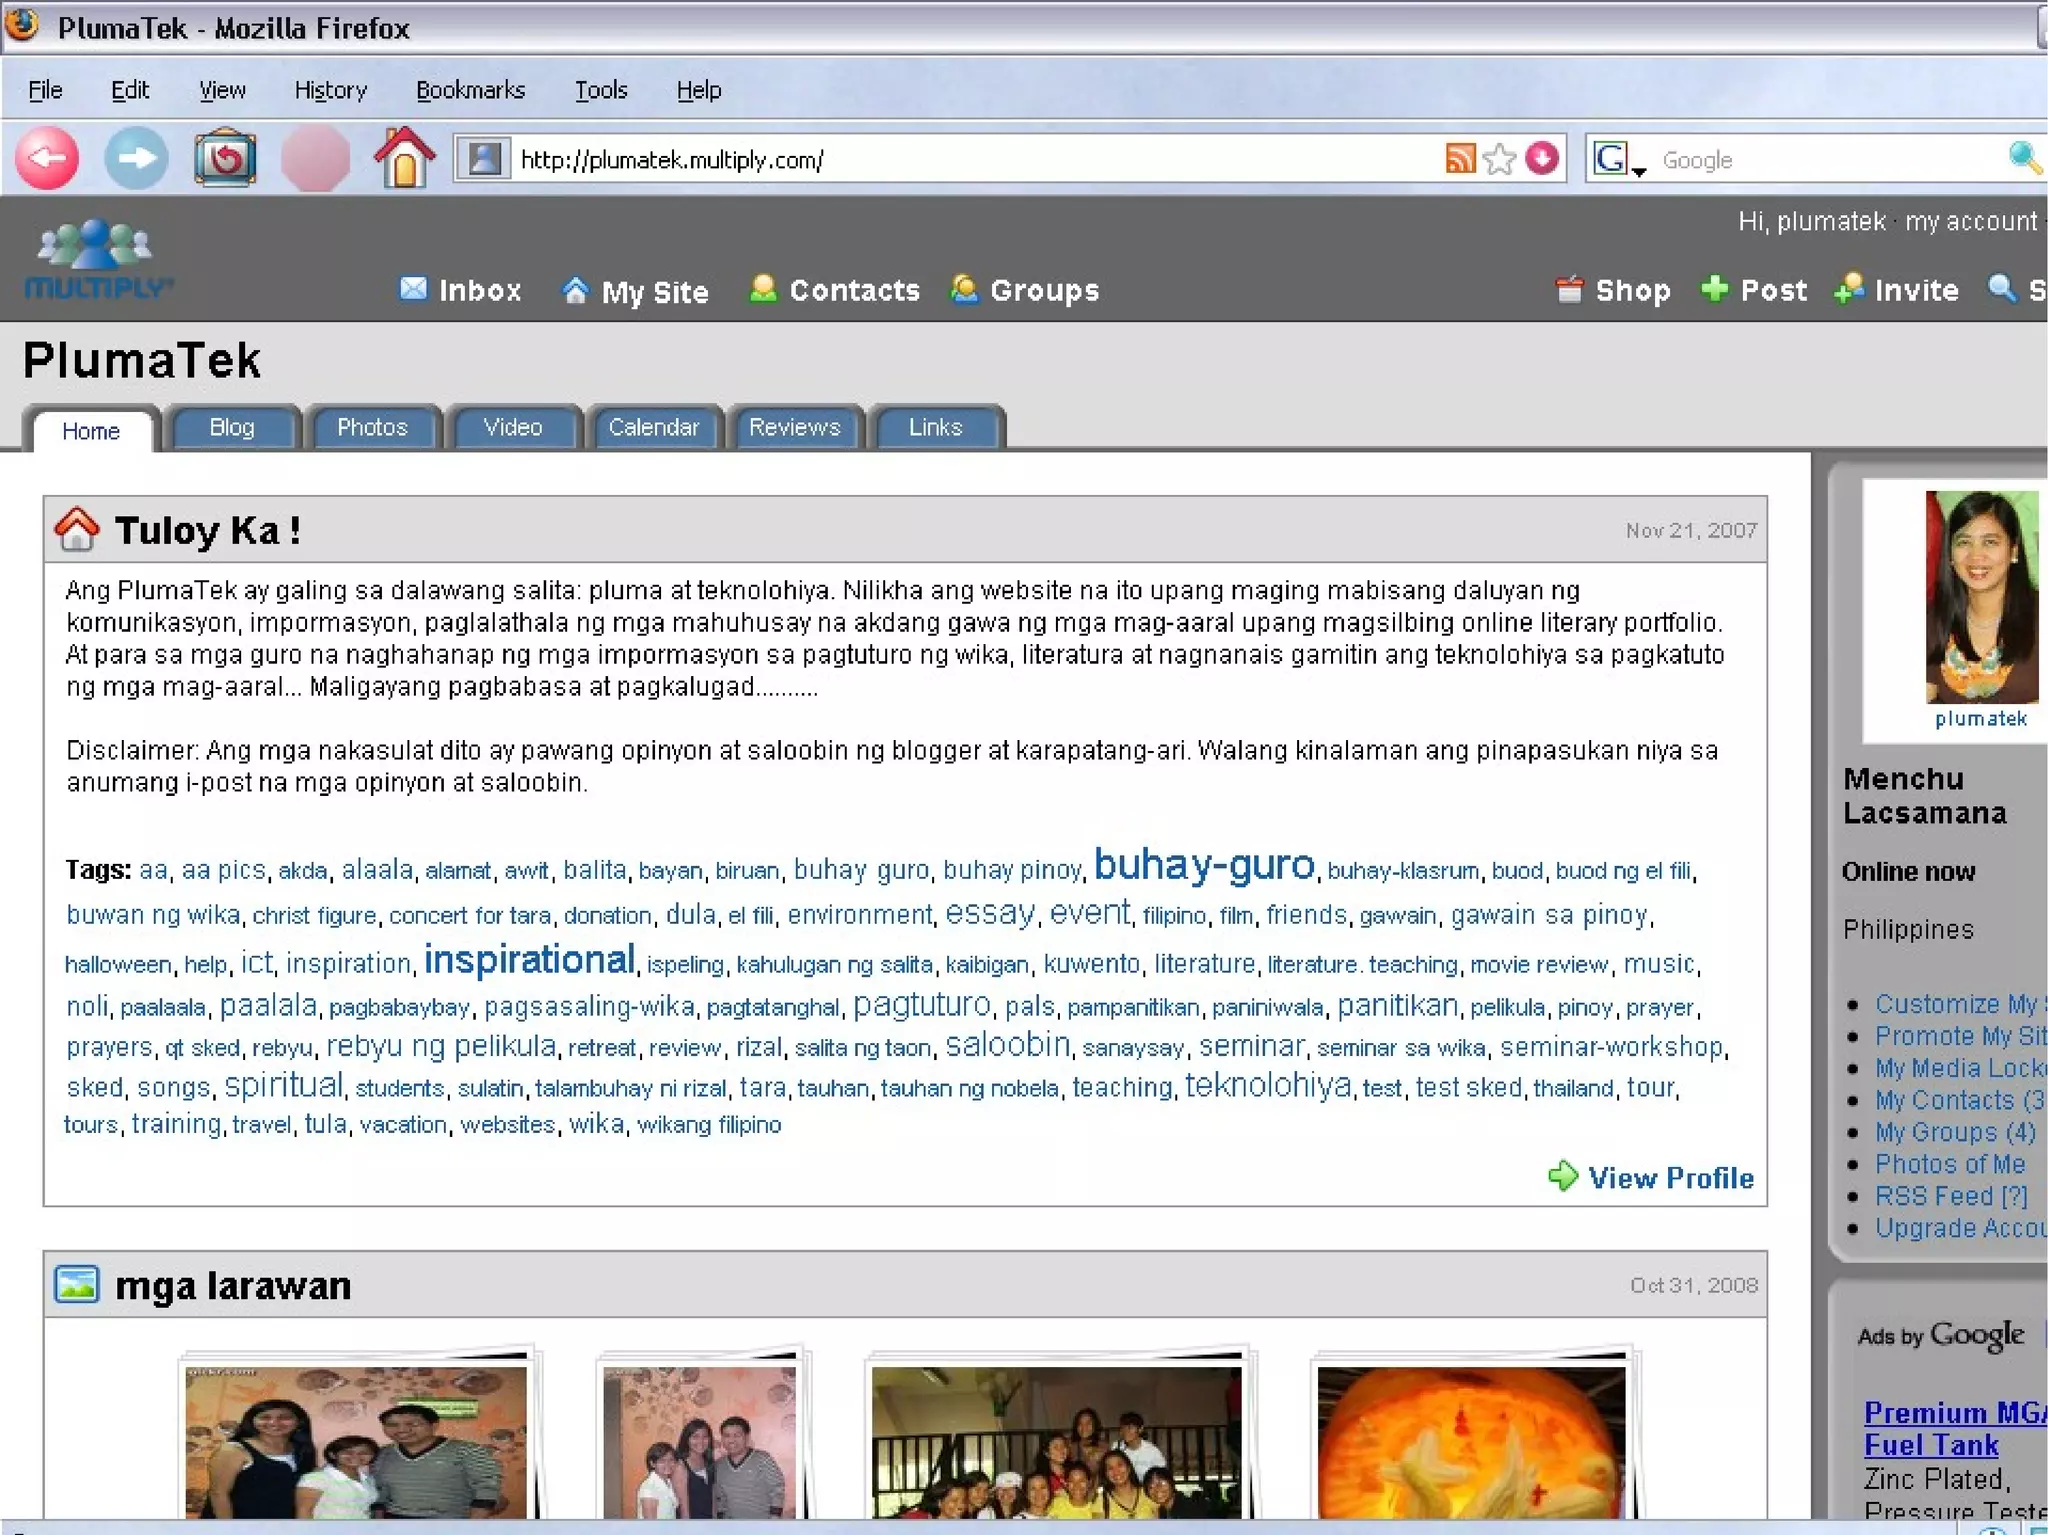This screenshot has height=1535, width=2048.
Task: Click the Home house toolbar icon
Action: tap(404, 158)
